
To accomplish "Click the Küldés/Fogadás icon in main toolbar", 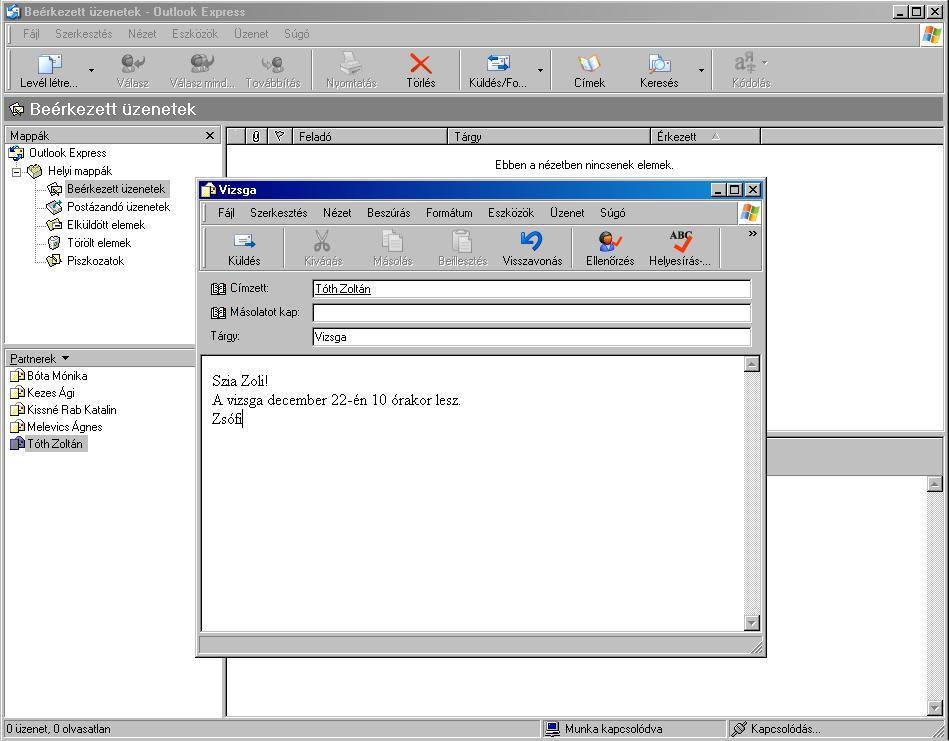I will 498,64.
